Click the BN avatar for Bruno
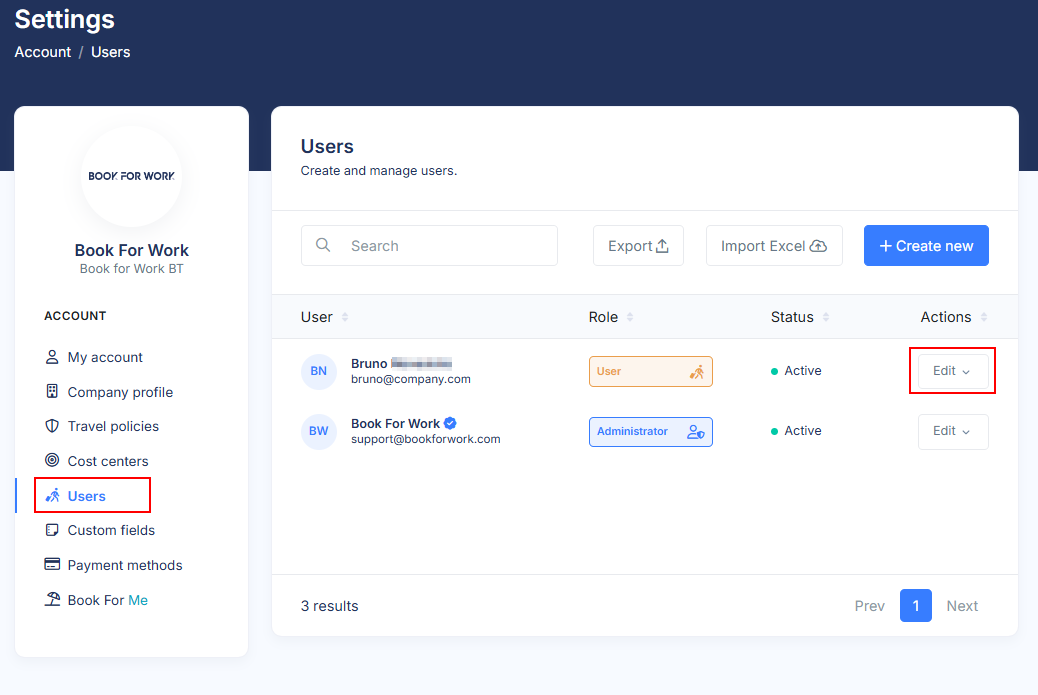This screenshot has width=1038, height=695. 318,371
